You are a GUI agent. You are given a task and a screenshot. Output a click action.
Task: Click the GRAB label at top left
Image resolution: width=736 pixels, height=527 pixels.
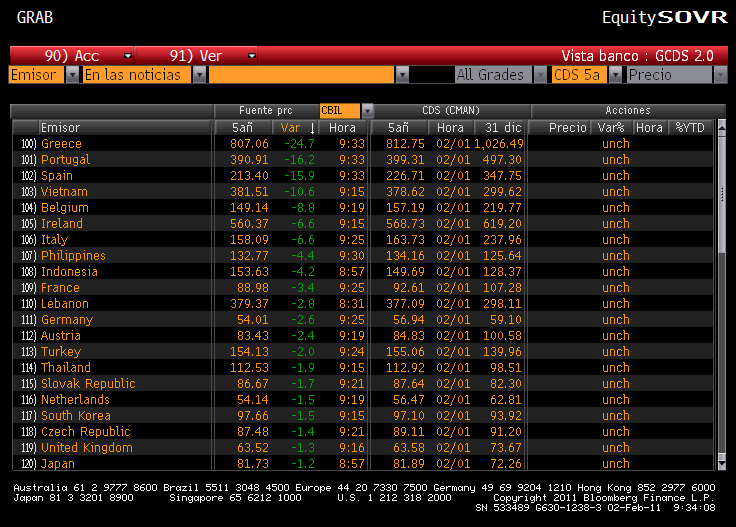(x=35, y=17)
